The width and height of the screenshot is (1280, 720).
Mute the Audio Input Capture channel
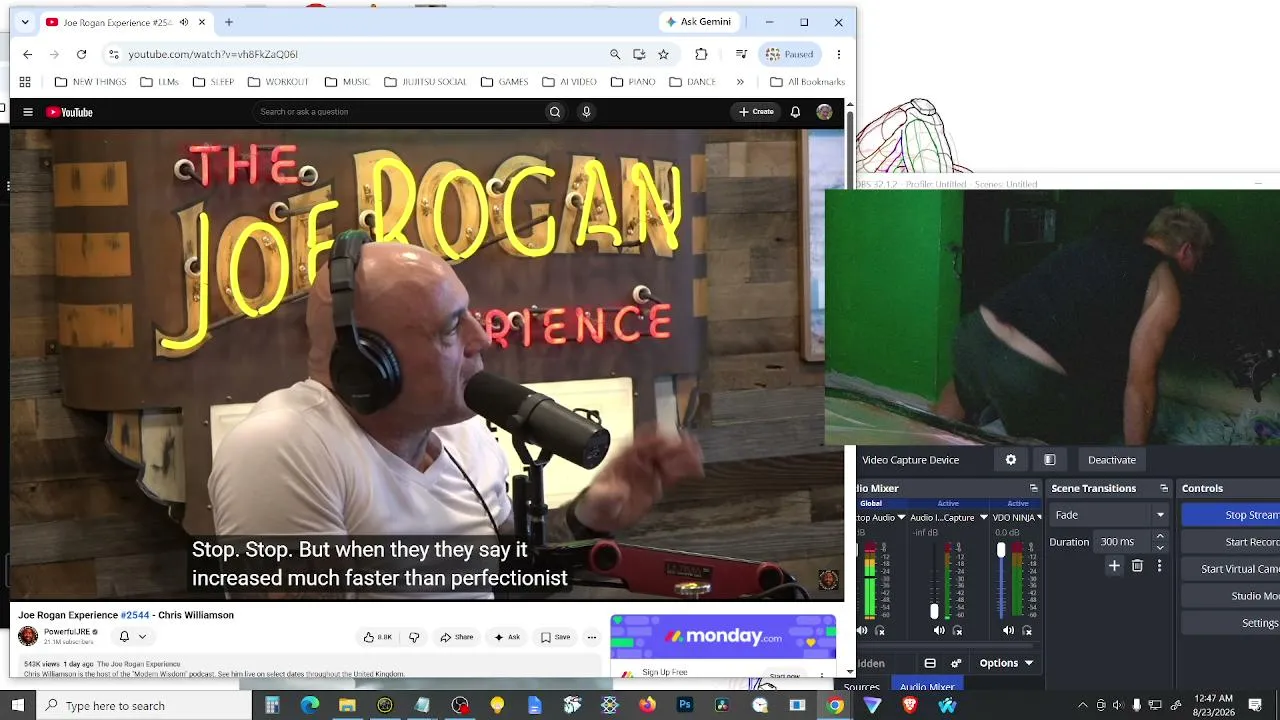pos(939,631)
